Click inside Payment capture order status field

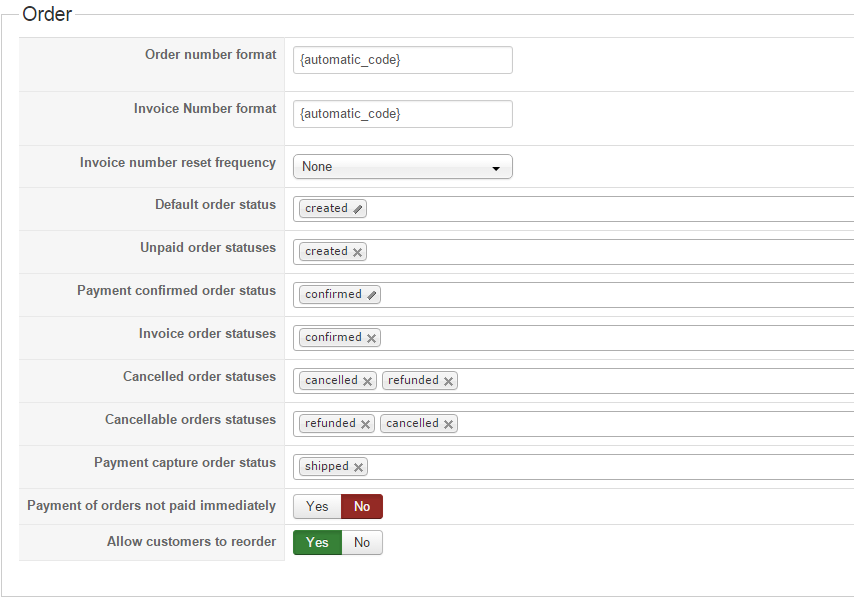click(x=600, y=467)
